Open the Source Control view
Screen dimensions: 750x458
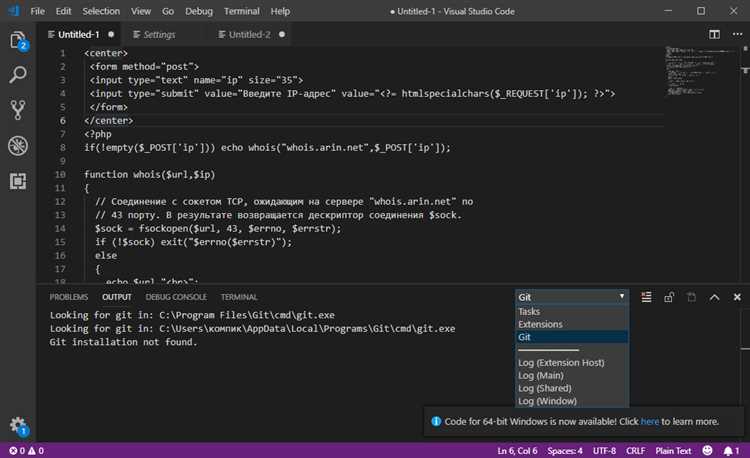click(x=17, y=110)
